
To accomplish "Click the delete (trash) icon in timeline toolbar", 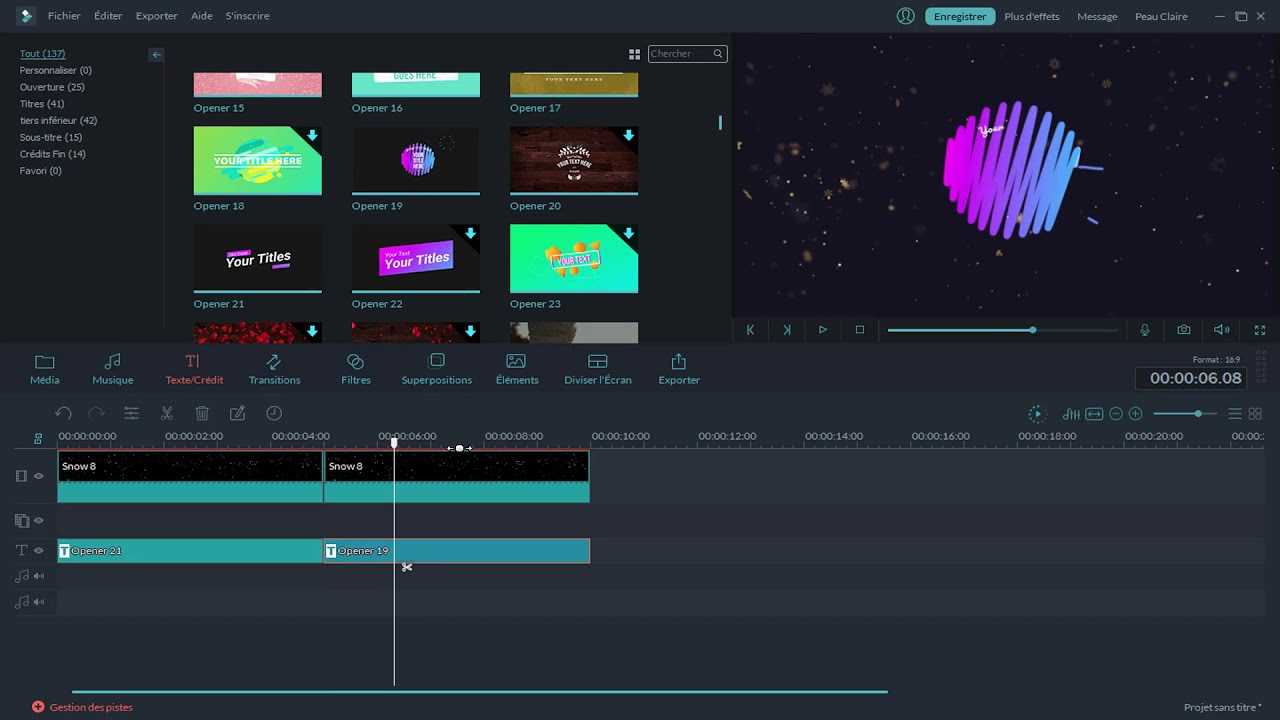I will point(202,413).
